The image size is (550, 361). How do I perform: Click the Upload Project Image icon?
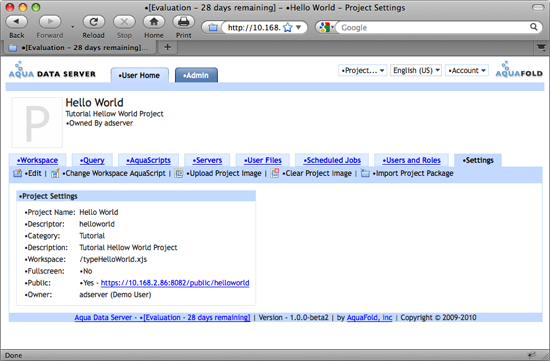click(179, 173)
